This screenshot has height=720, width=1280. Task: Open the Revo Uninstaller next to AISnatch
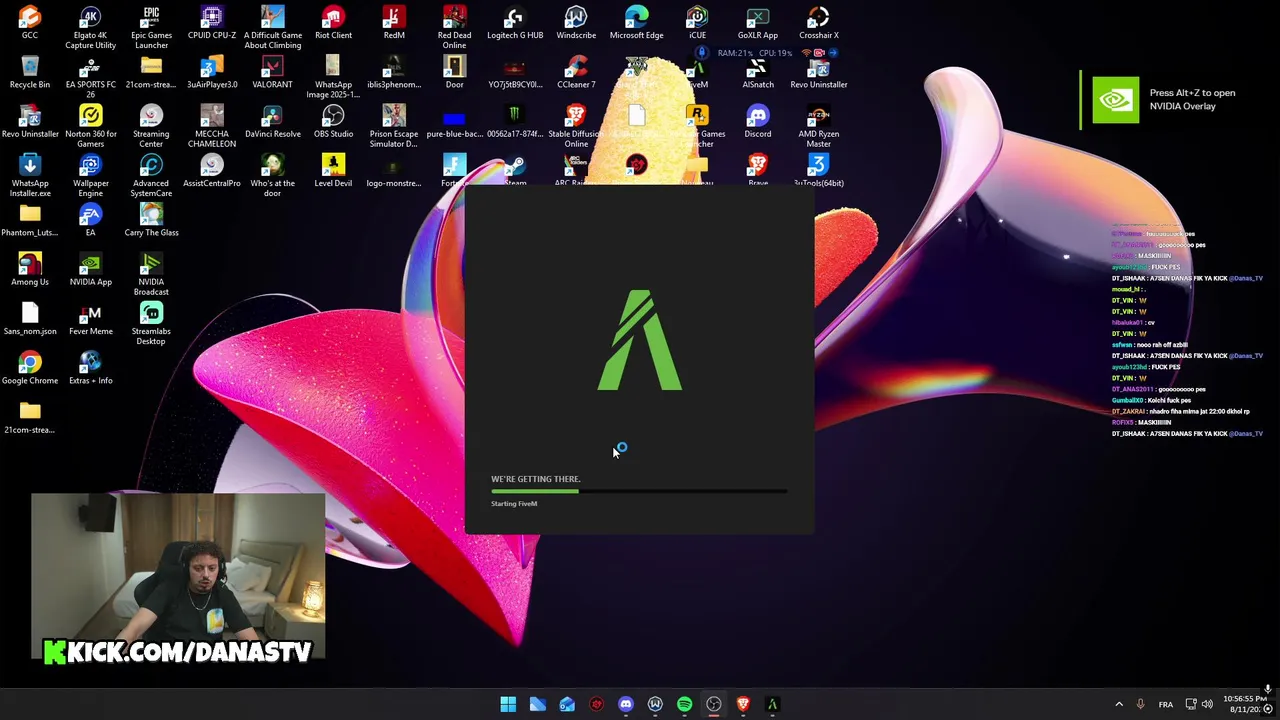pyautogui.click(x=819, y=72)
